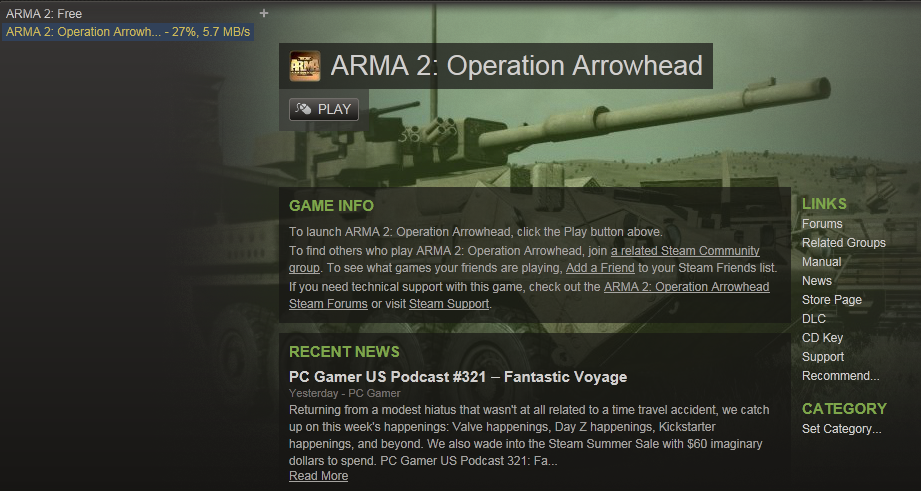Launch the game with the PLAY button
Viewport: 921px width, 491px height.
(324, 109)
